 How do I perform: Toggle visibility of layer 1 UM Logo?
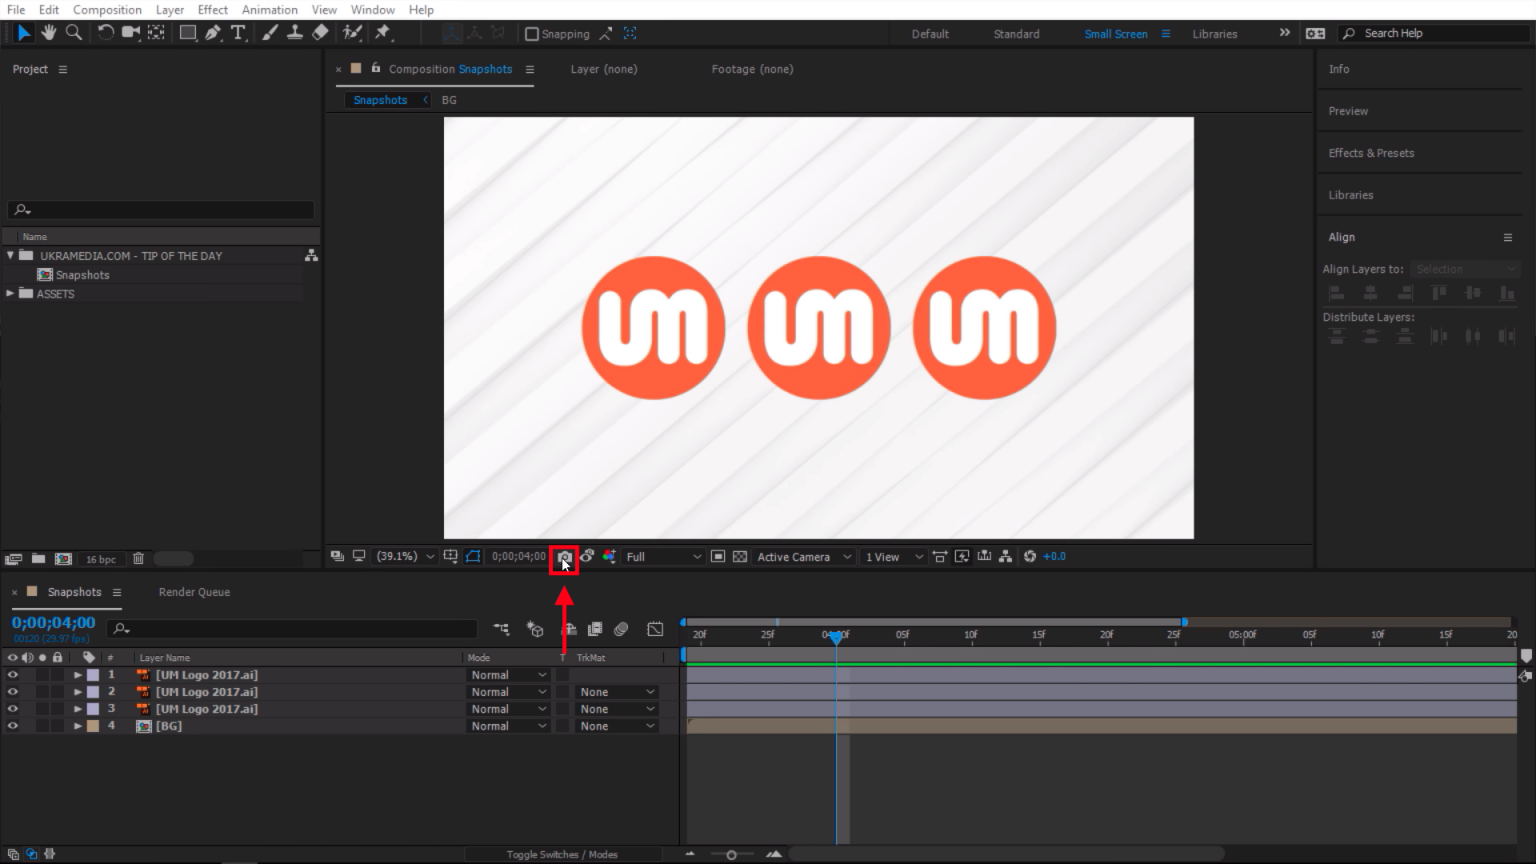tap(13, 675)
